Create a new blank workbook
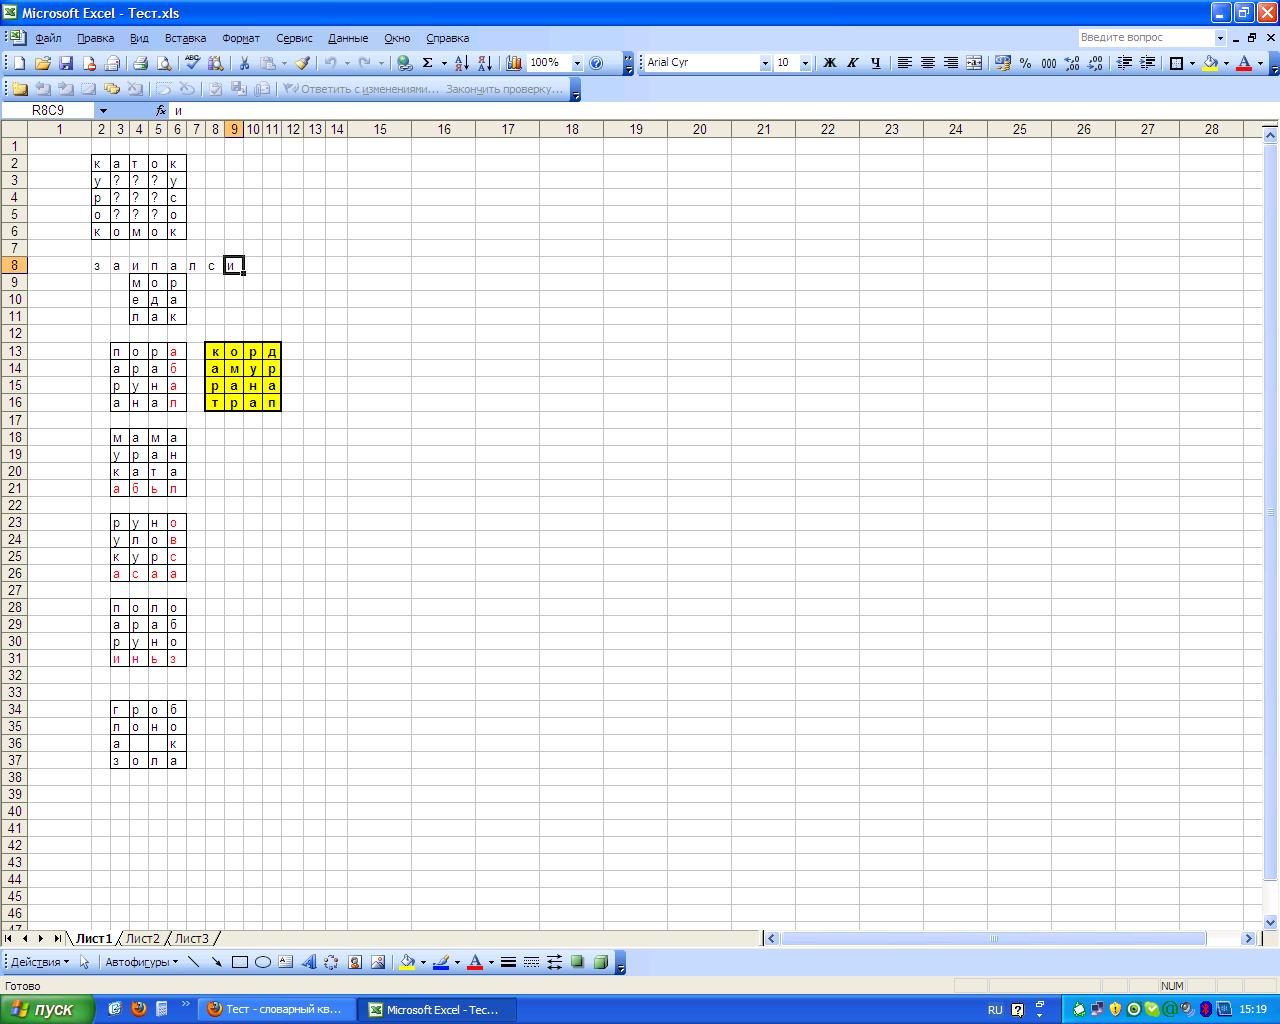1280x1024 pixels. 19,63
